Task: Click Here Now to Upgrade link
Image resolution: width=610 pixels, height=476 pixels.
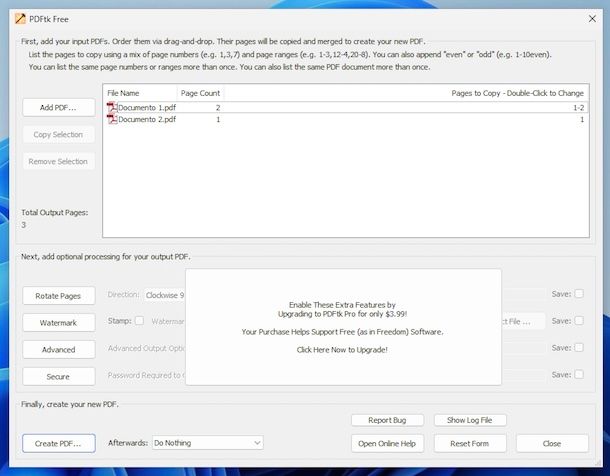Action: point(342,350)
